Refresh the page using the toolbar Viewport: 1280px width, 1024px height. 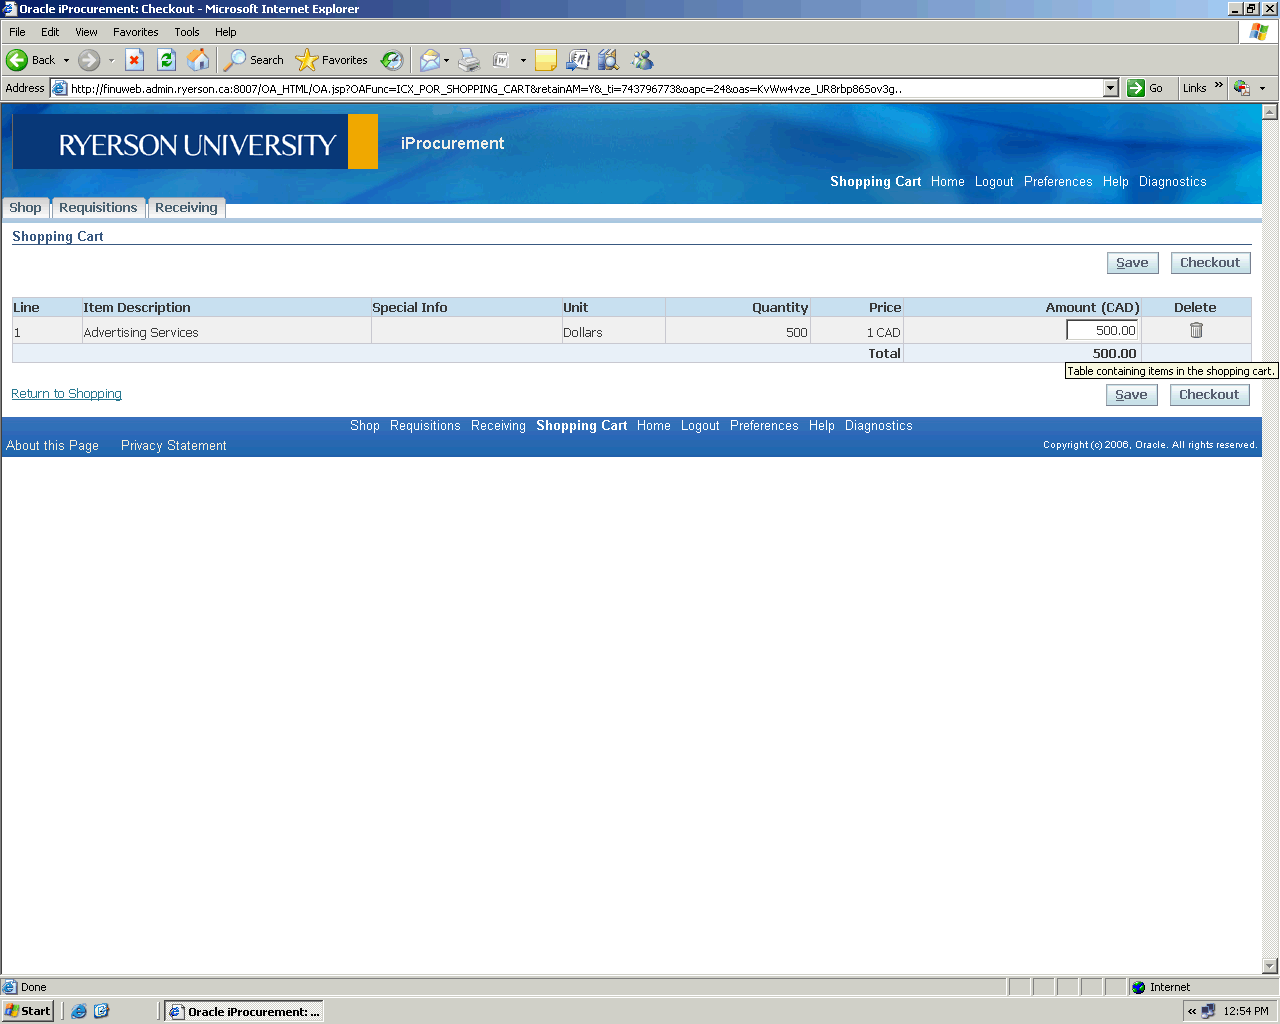166,60
